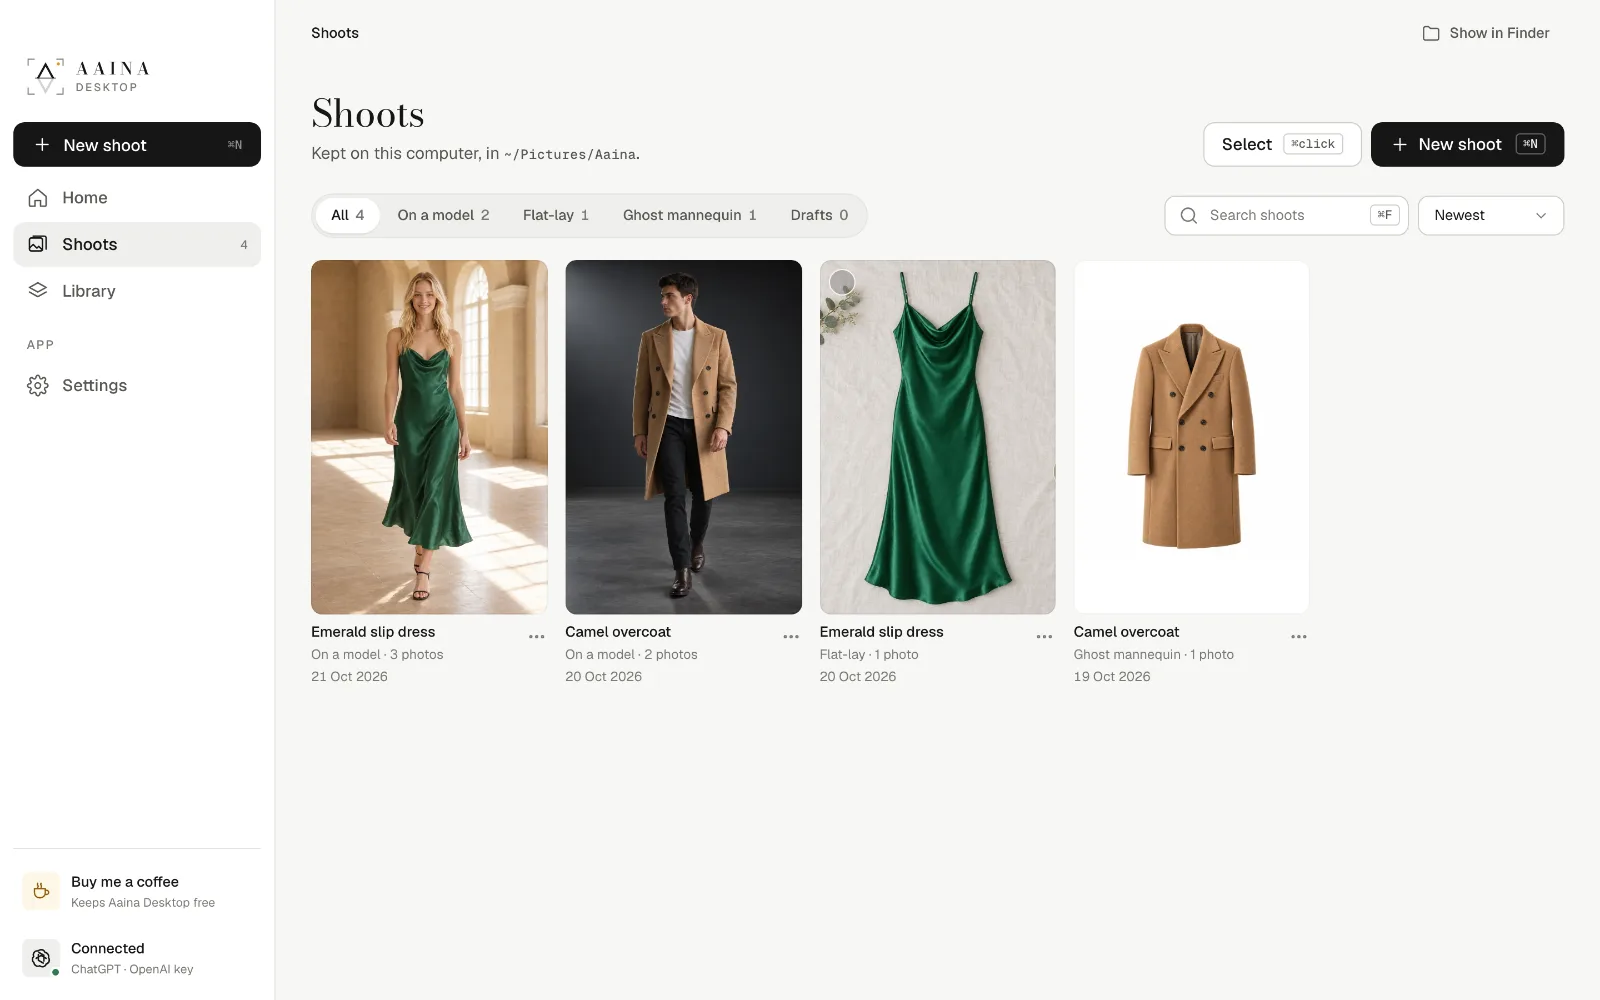Image resolution: width=1600 pixels, height=1000 pixels.
Task: Open the Library sidebar item
Action: click(x=137, y=291)
